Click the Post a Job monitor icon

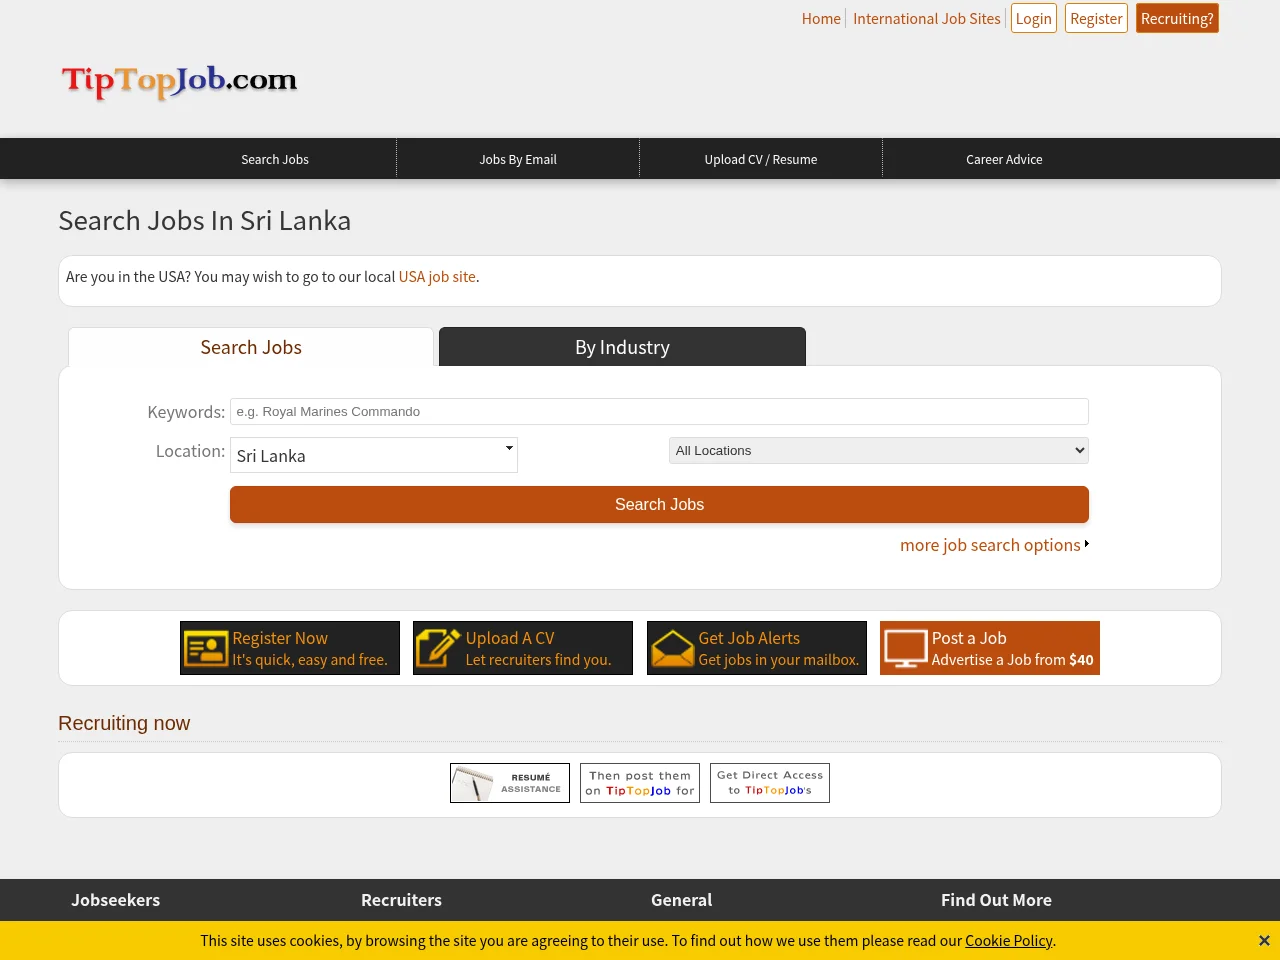[905, 648]
